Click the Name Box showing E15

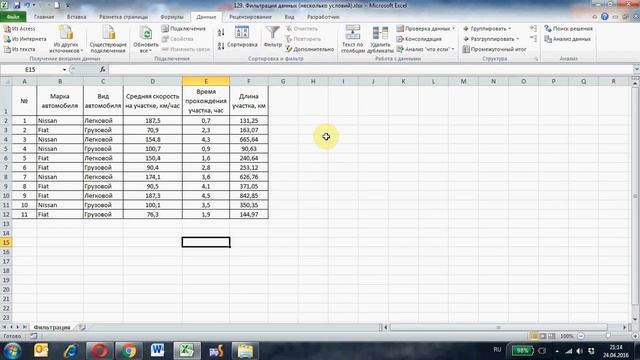[x=31, y=70]
